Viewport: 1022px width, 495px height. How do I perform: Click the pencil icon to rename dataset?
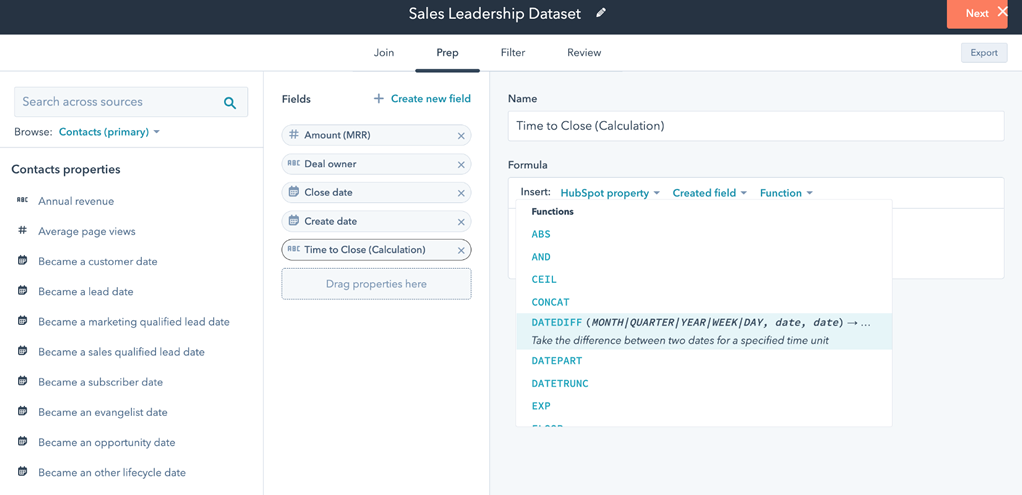(x=601, y=13)
